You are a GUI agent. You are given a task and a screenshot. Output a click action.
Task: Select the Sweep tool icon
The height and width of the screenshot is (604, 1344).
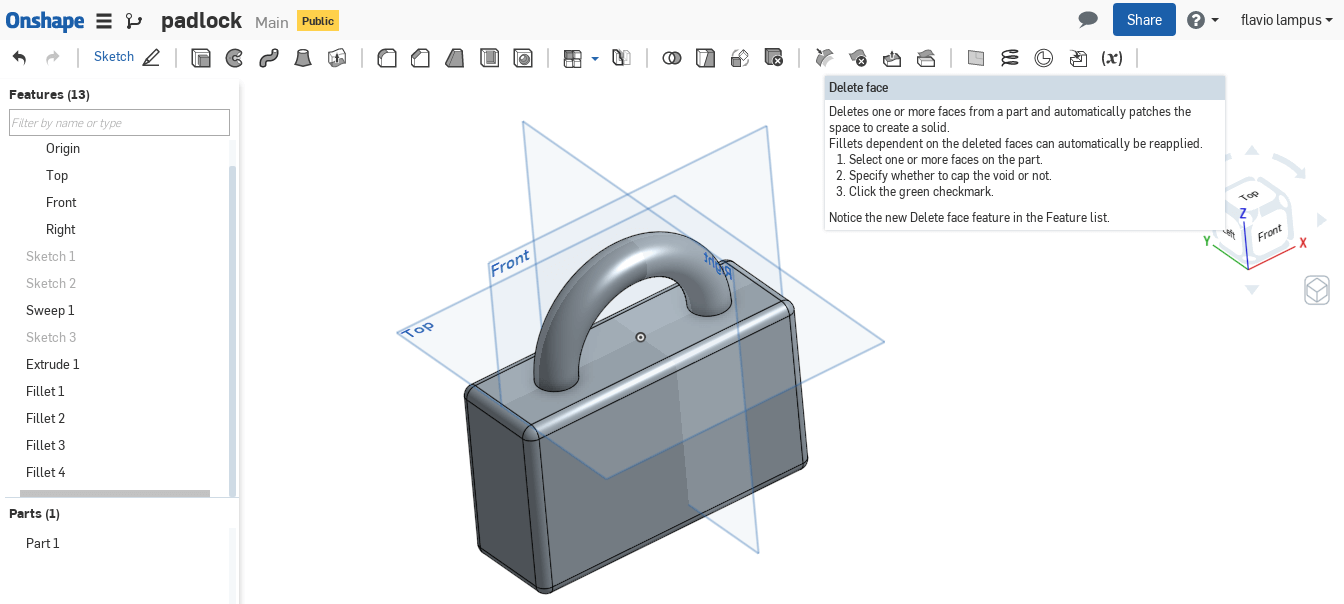coord(268,58)
